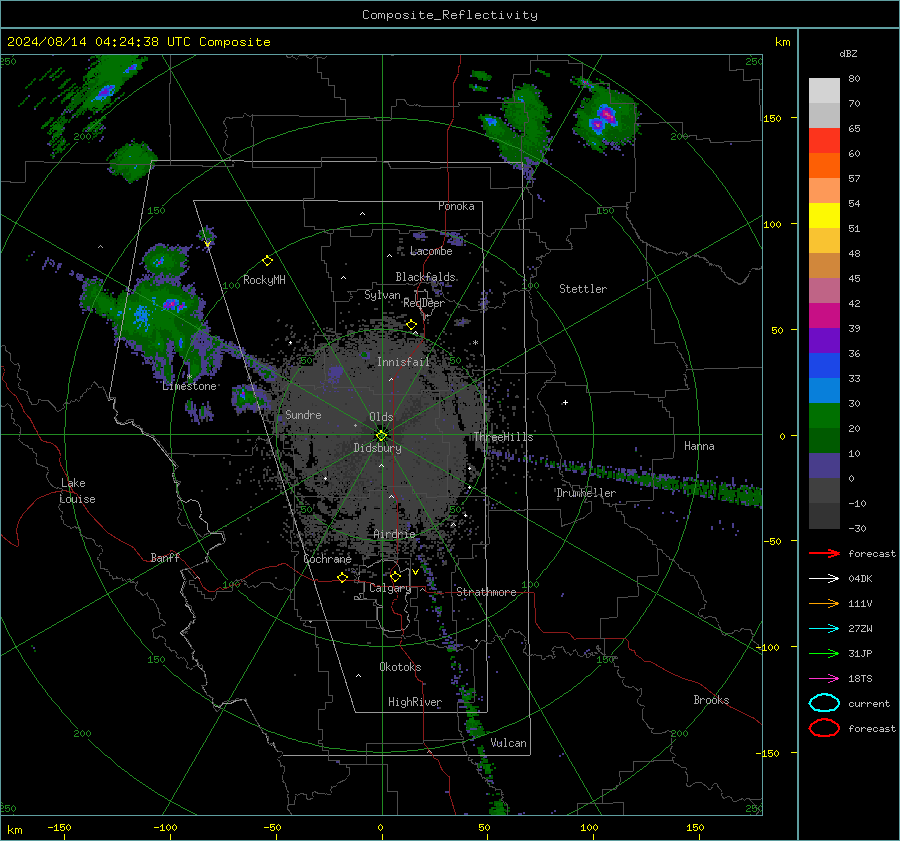Select the bright yellow legend swatch
Image resolution: width=900 pixels, height=841 pixels.
[x=824, y=215]
